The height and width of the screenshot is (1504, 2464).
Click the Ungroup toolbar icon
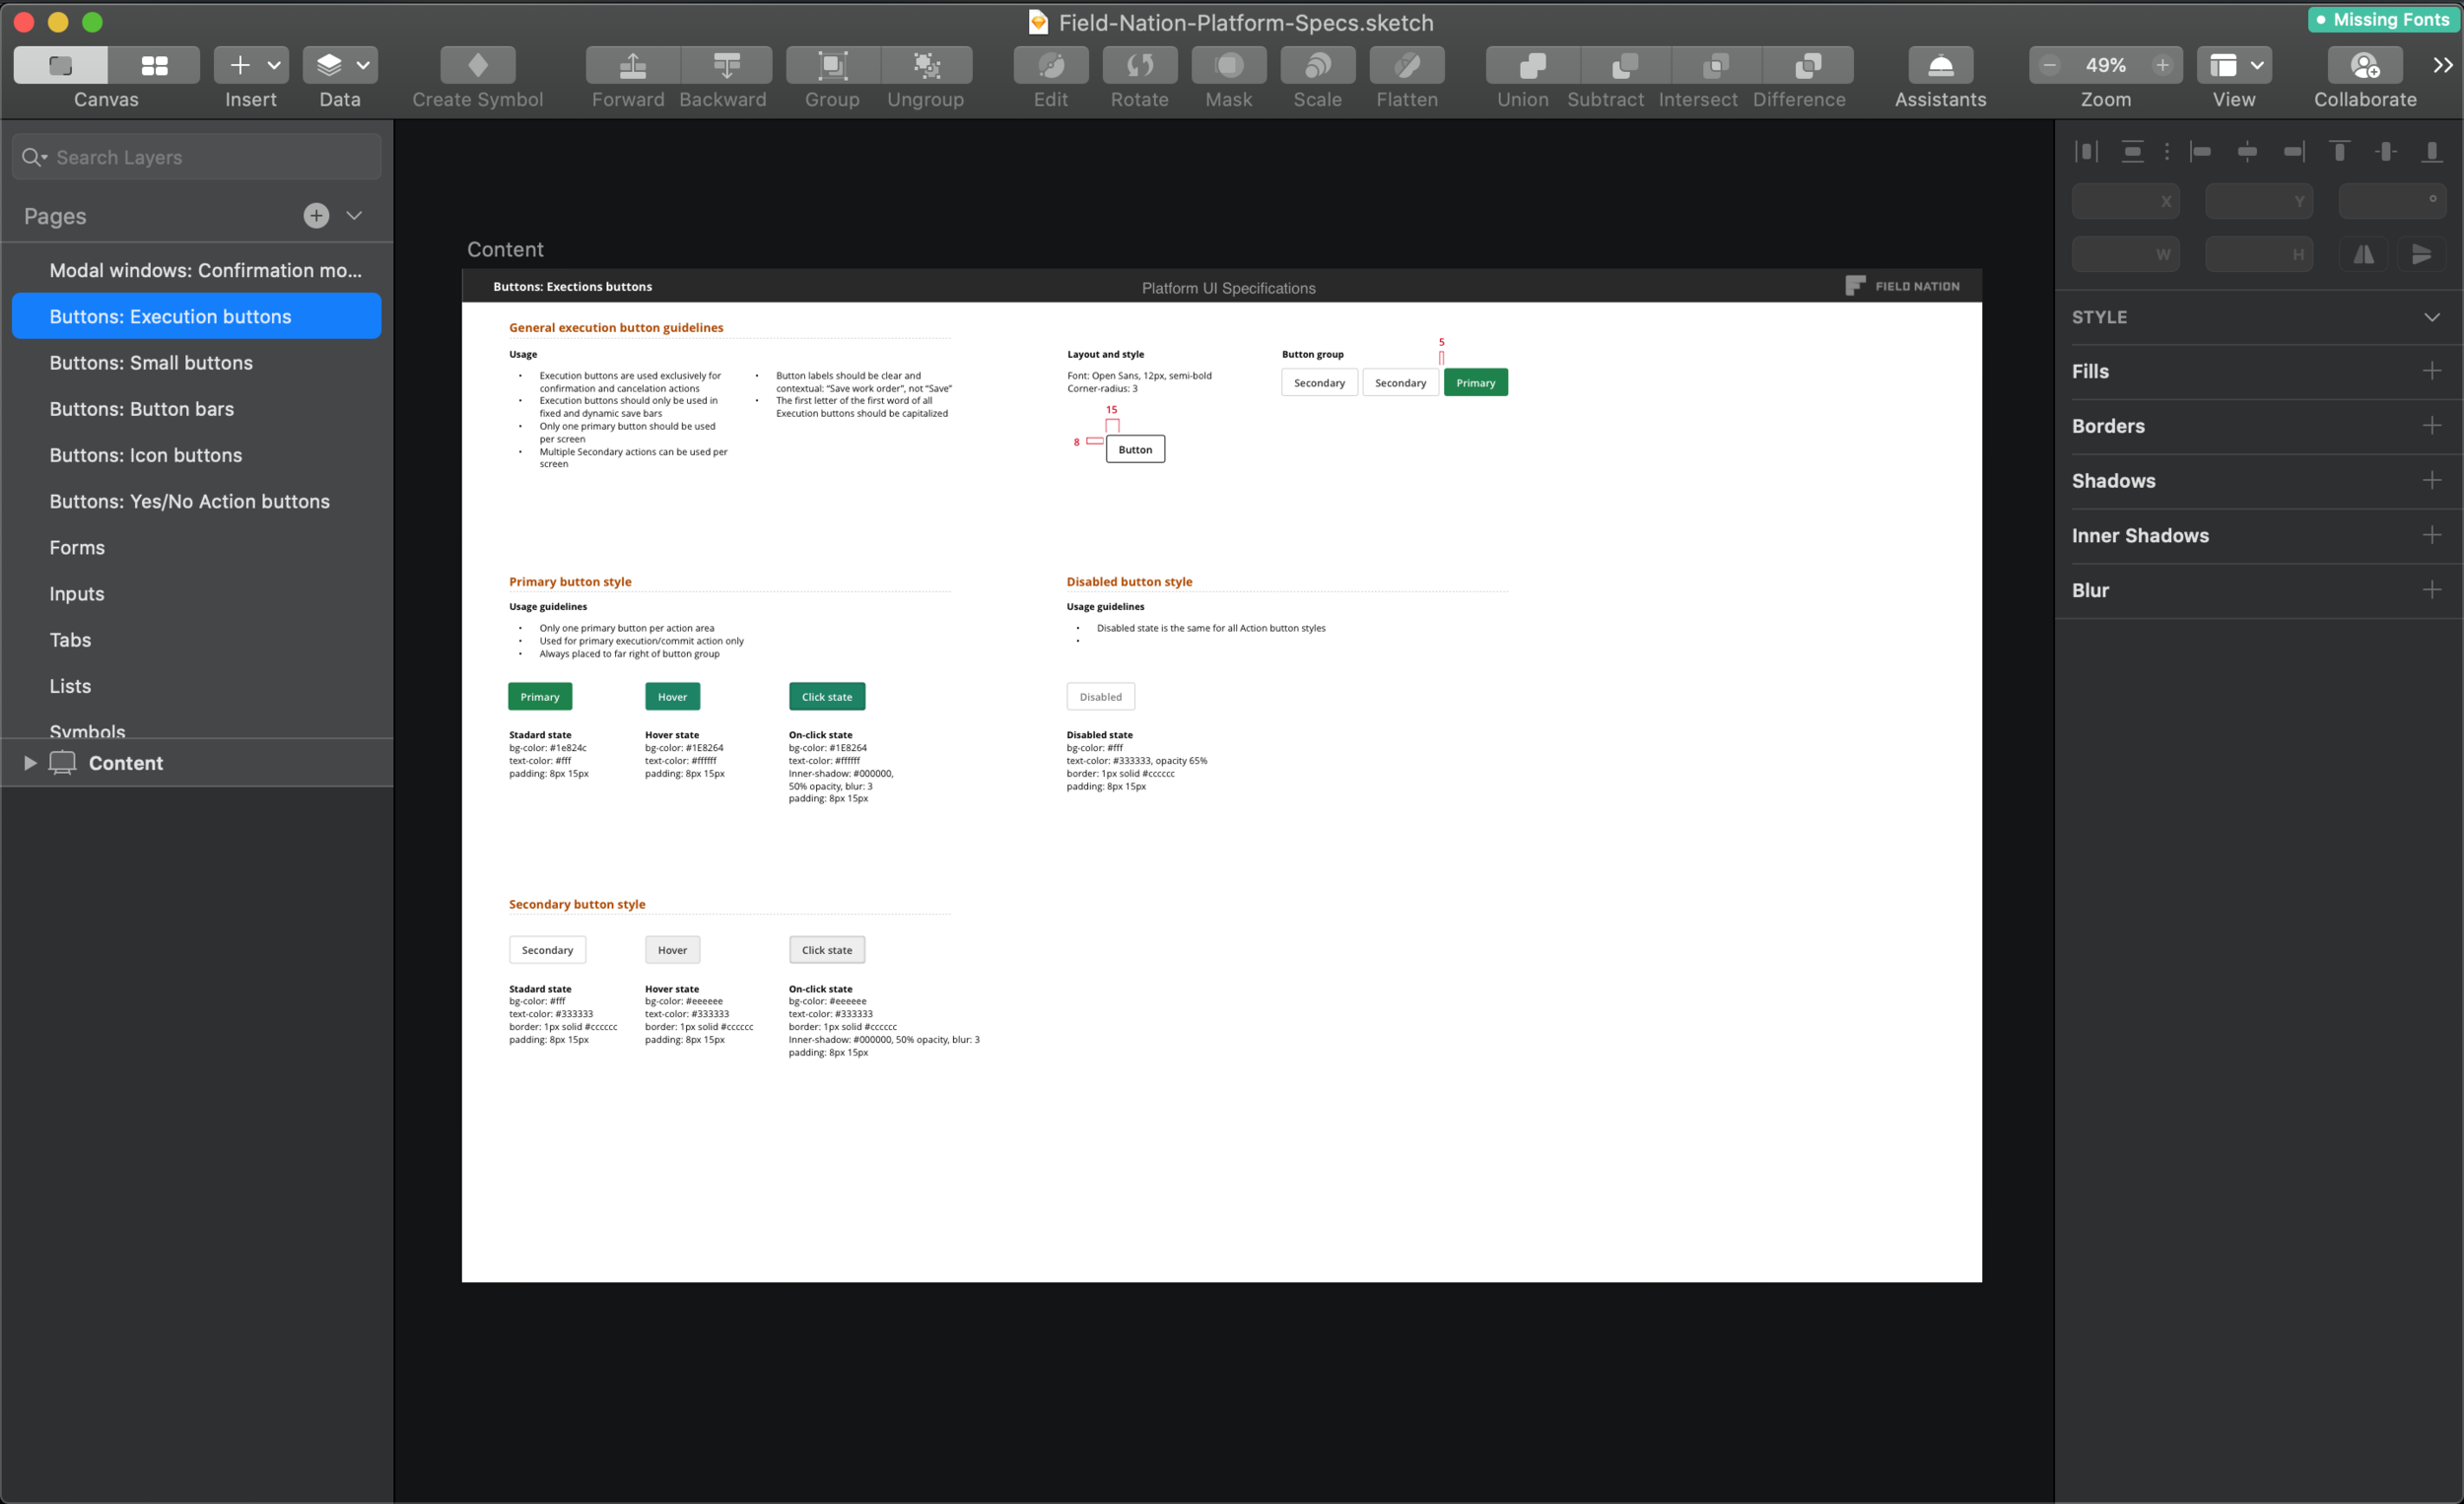927,65
